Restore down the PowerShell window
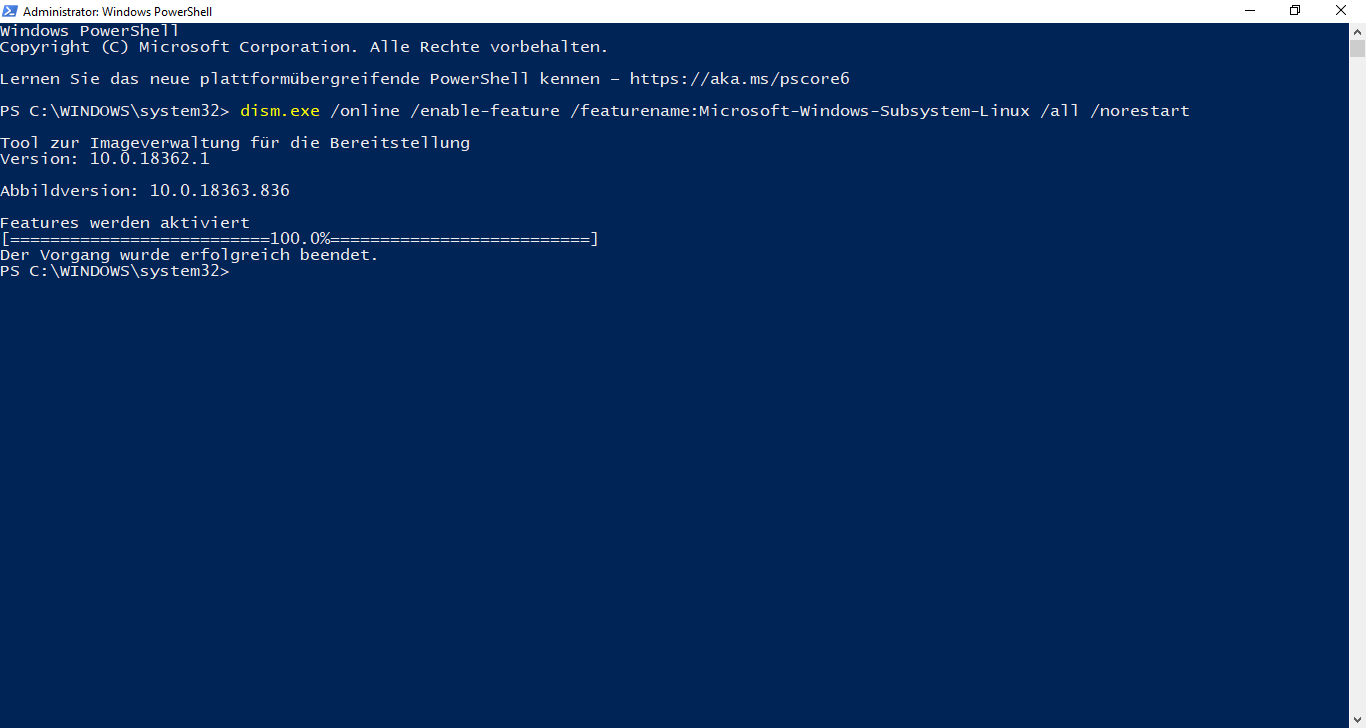This screenshot has height=728, width=1366. [1295, 11]
